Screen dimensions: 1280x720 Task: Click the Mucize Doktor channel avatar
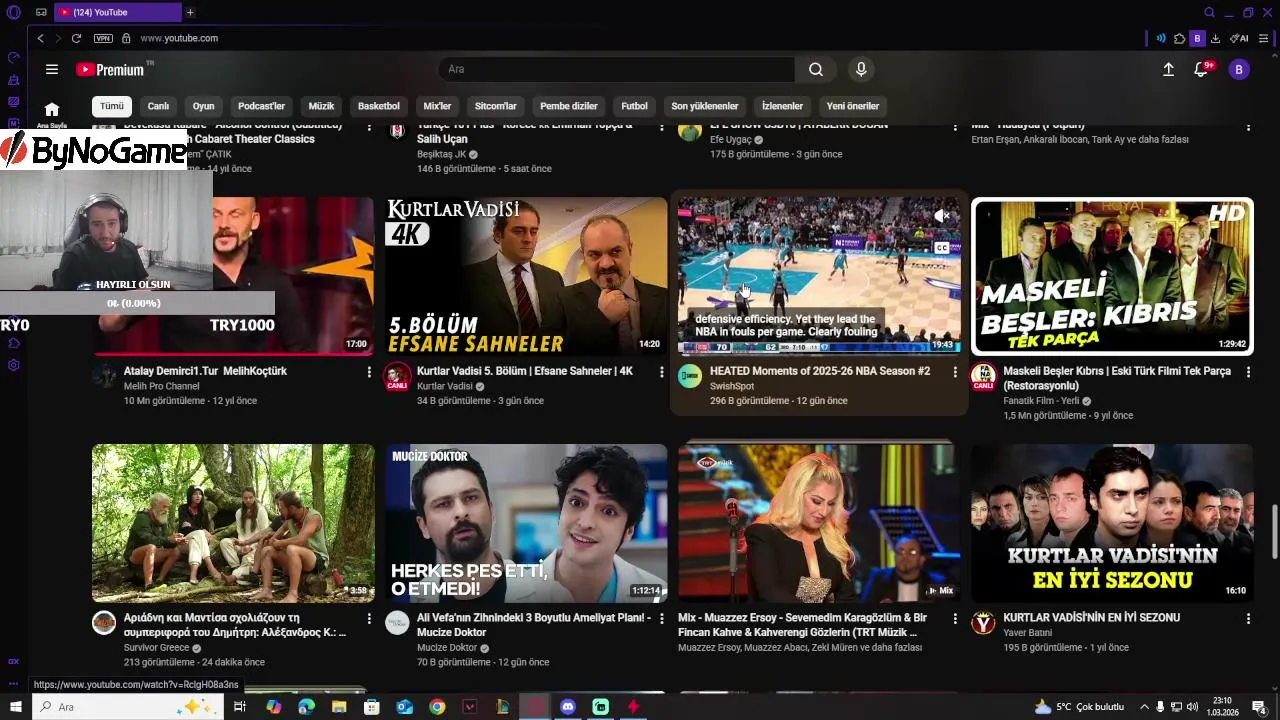[x=397, y=623]
